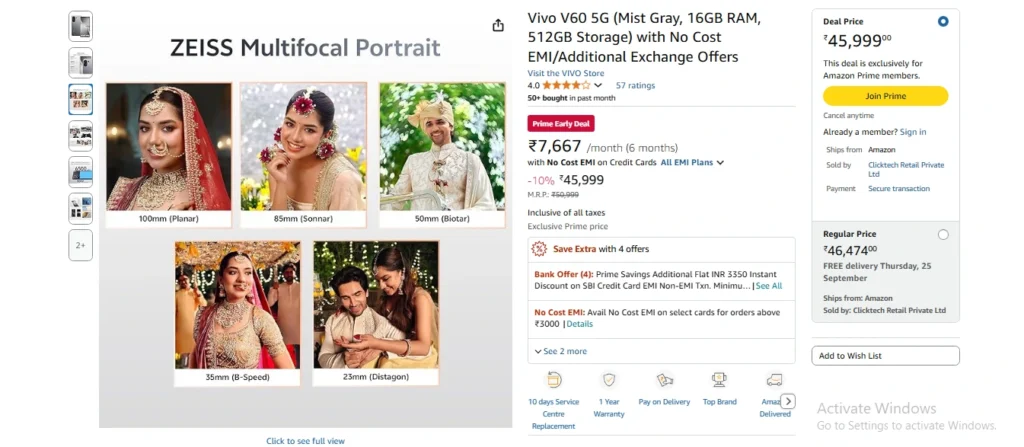The width and height of the screenshot is (1024, 447).
Task: Click the 10 days Service Centre Replacement icon
Action: [554, 380]
